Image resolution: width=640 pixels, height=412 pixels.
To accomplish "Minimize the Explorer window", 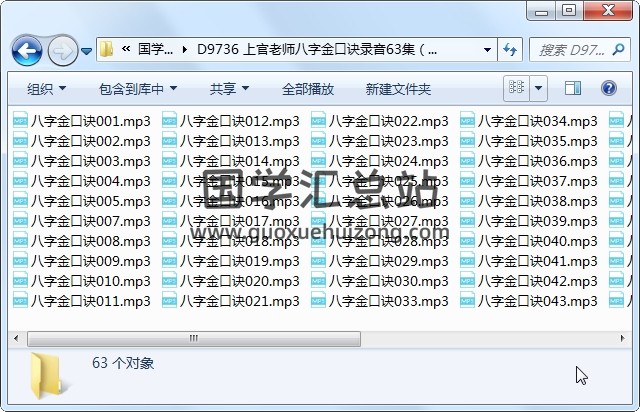I will (541, 11).
